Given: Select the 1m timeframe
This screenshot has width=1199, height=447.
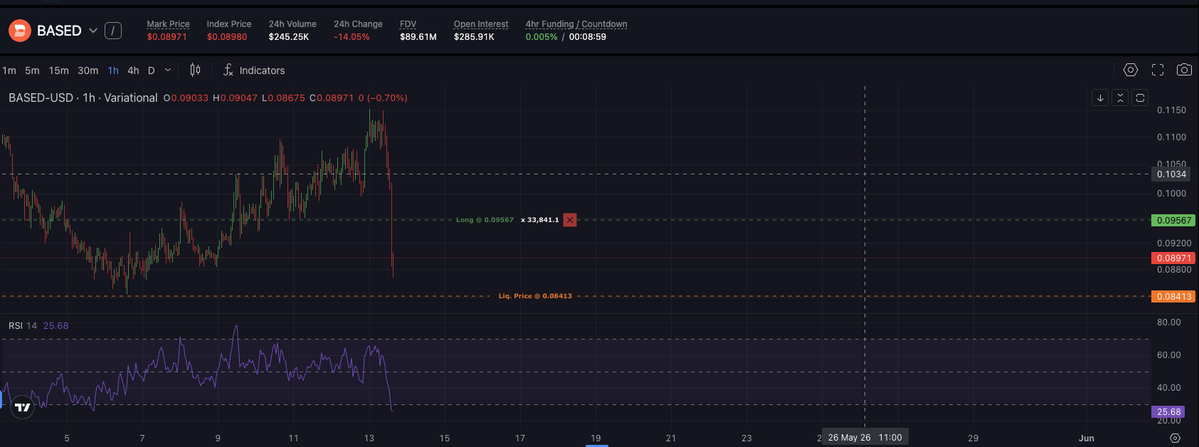Looking at the screenshot, I should pyautogui.click(x=9, y=70).
